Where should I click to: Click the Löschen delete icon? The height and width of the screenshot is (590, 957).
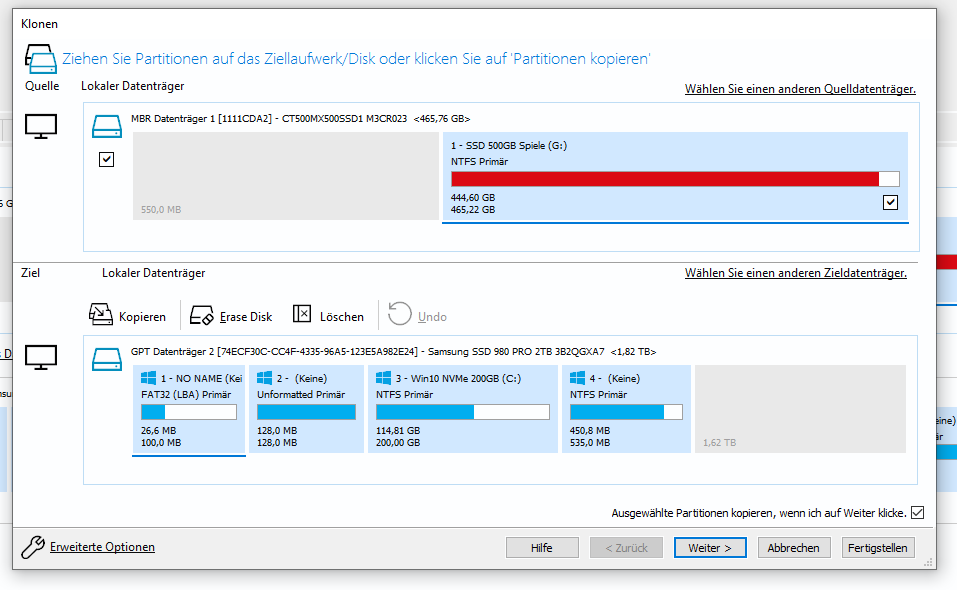302,314
